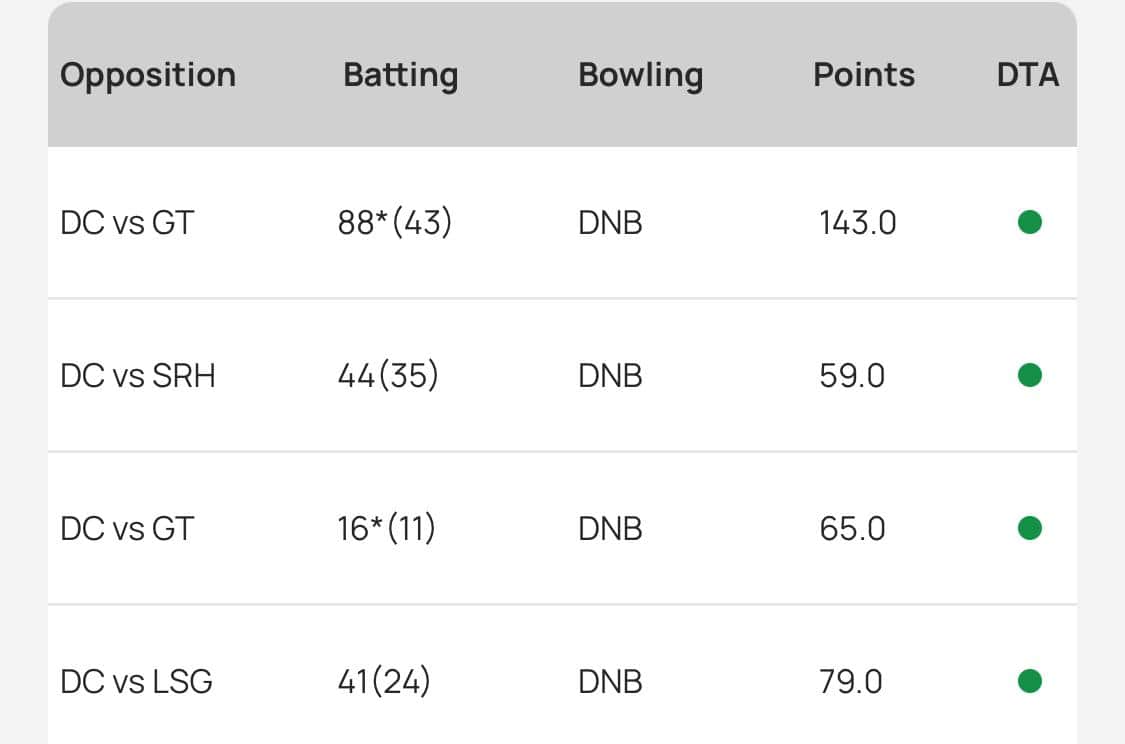This screenshot has height=744, width=1125.
Task: Select the 44(35) batting score
Action: (x=388, y=376)
